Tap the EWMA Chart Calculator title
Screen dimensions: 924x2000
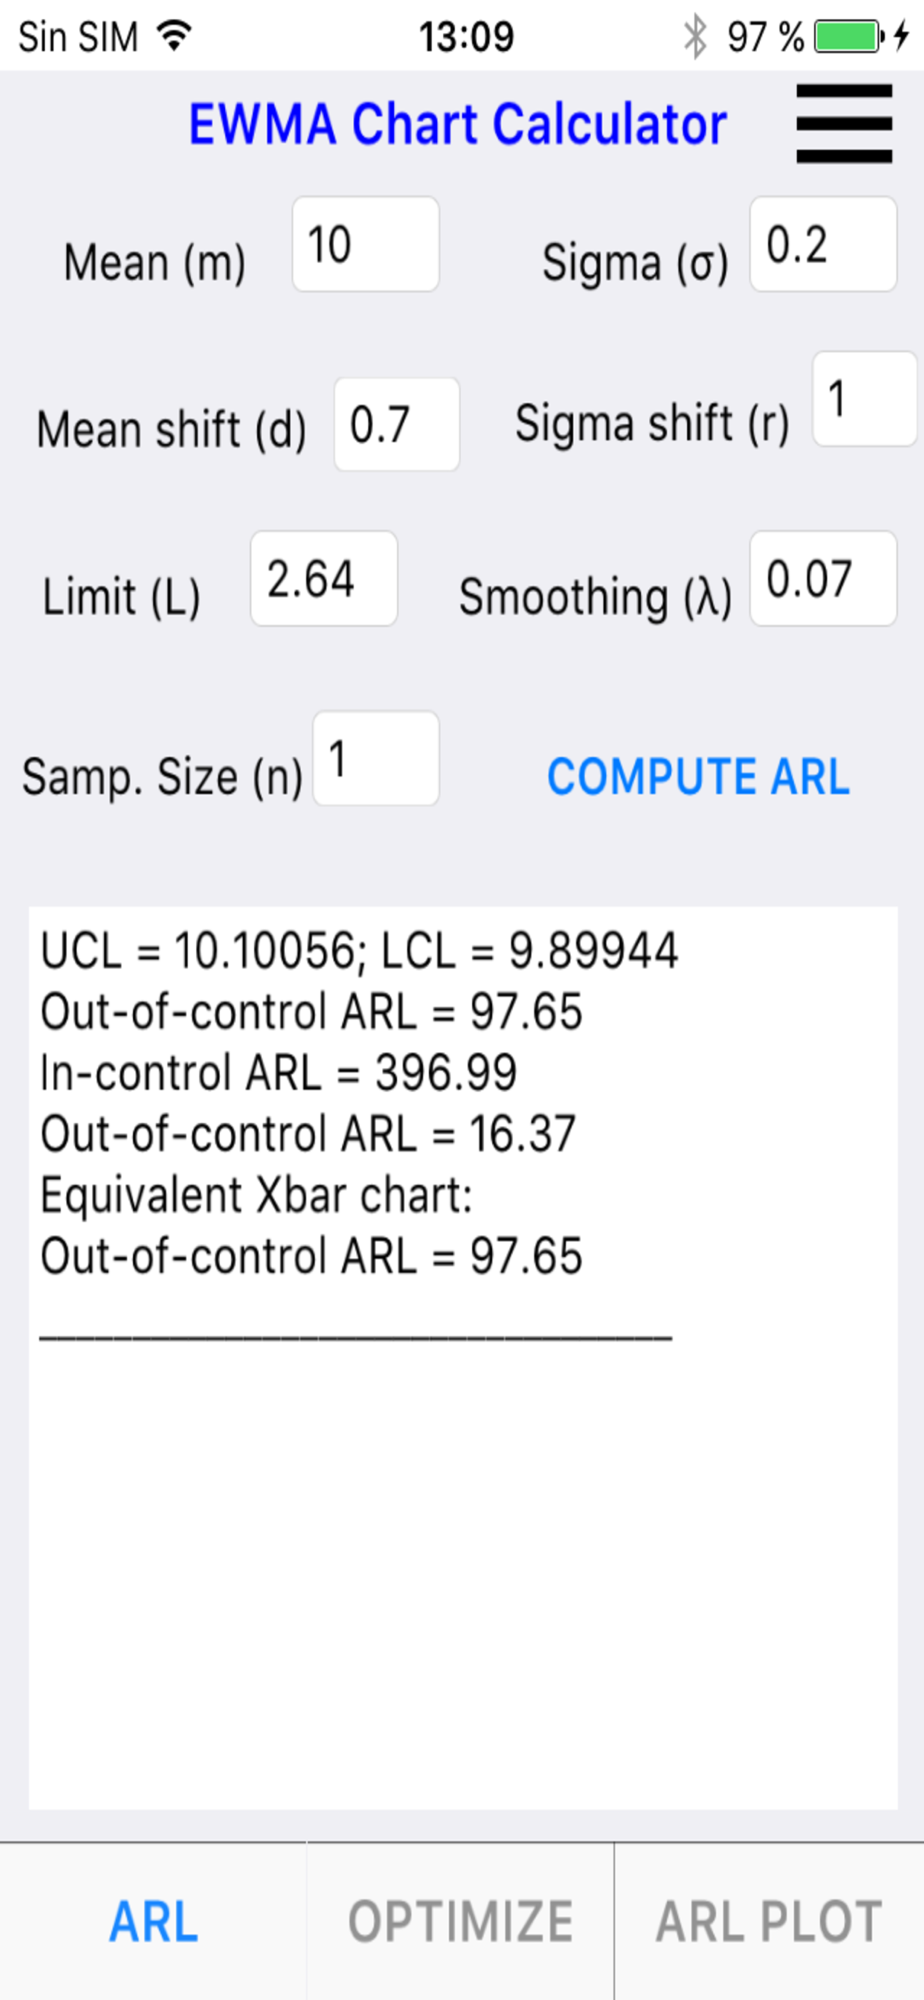pyautogui.click(x=458, y=125)
